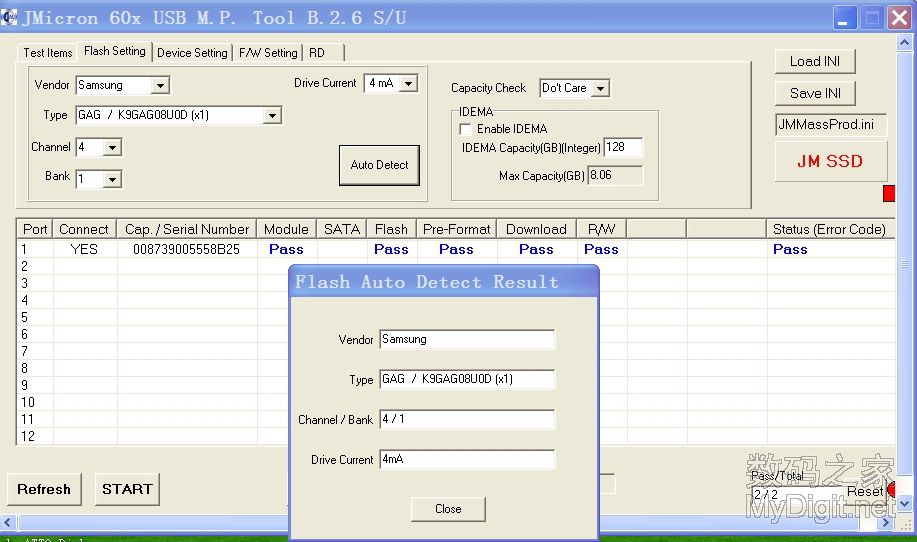Enable the IDEMA checkbox
Viewport: 917px width, 542px height.
click(x=466, y=129)
